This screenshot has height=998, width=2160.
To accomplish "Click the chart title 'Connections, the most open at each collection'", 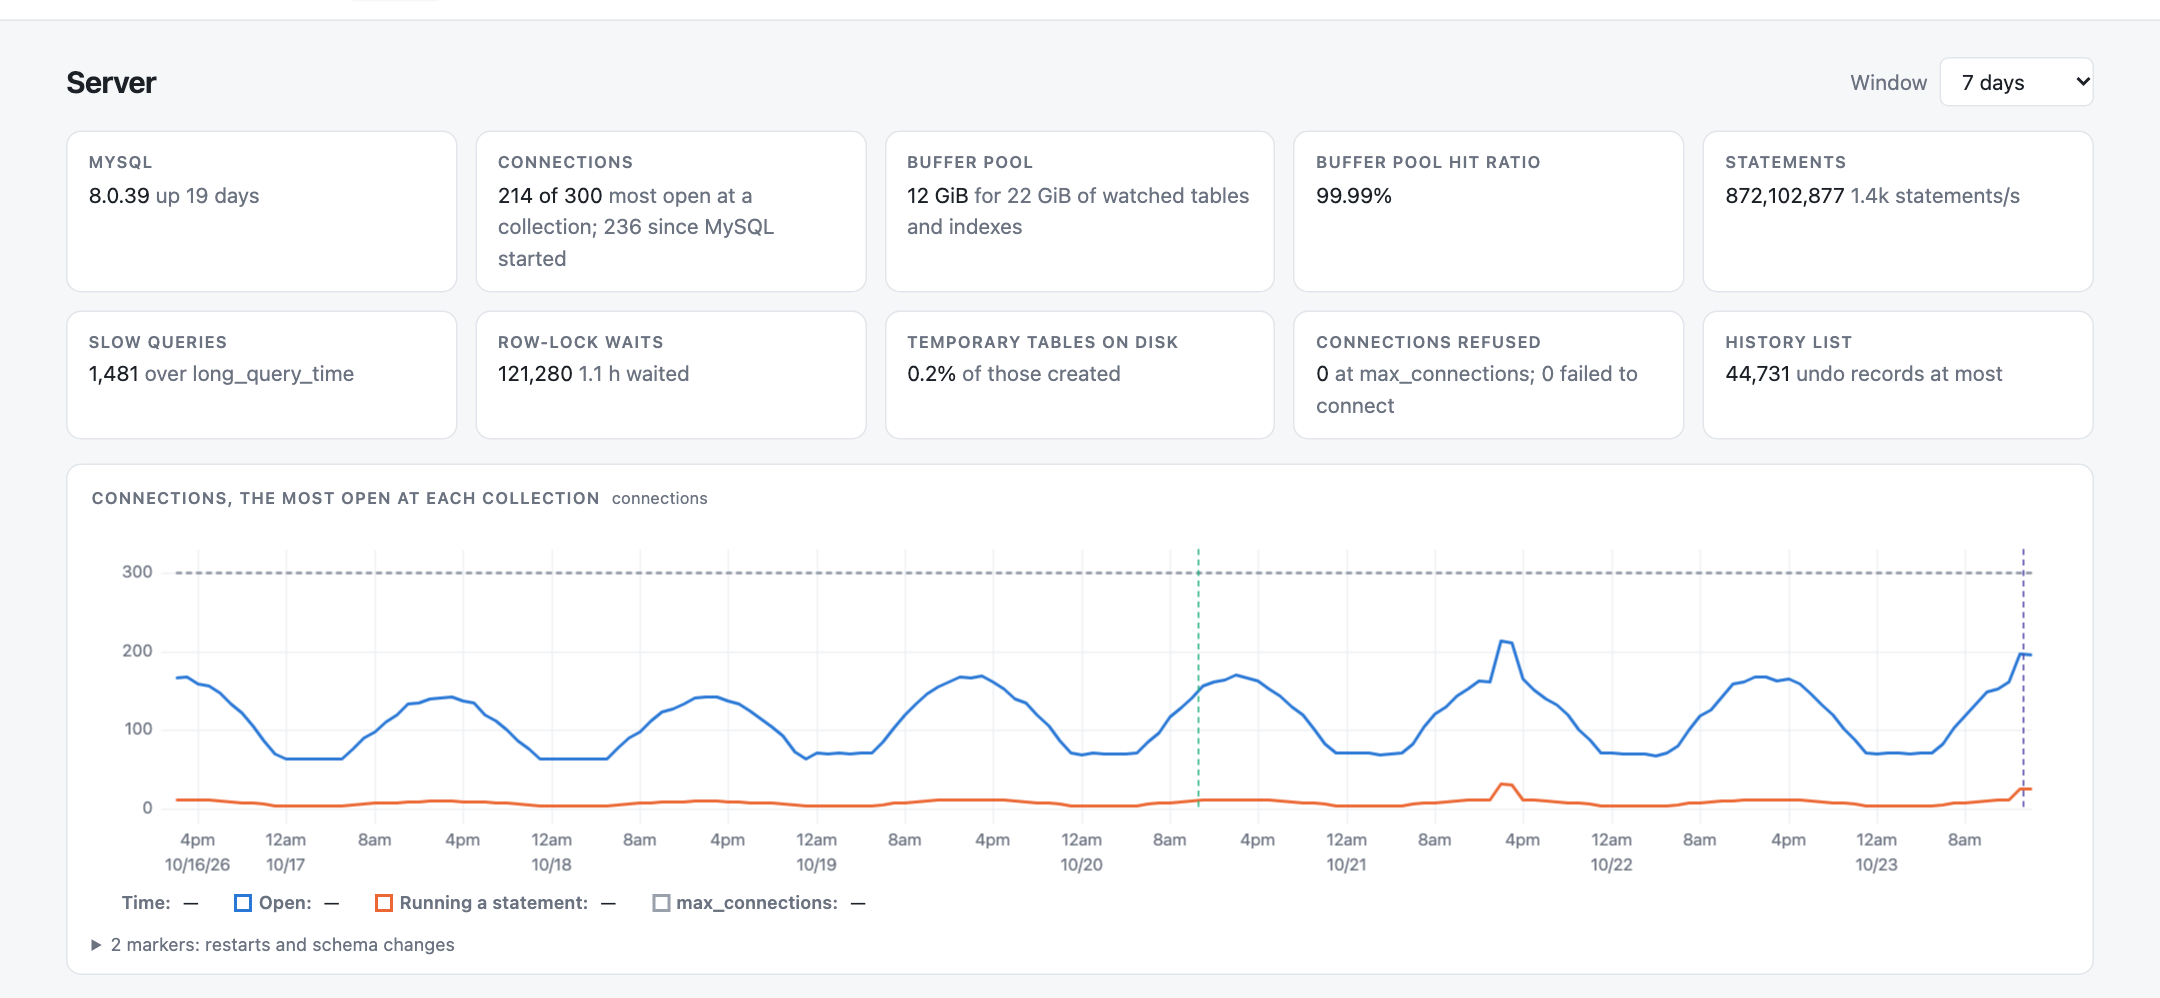I will [345, 498].
